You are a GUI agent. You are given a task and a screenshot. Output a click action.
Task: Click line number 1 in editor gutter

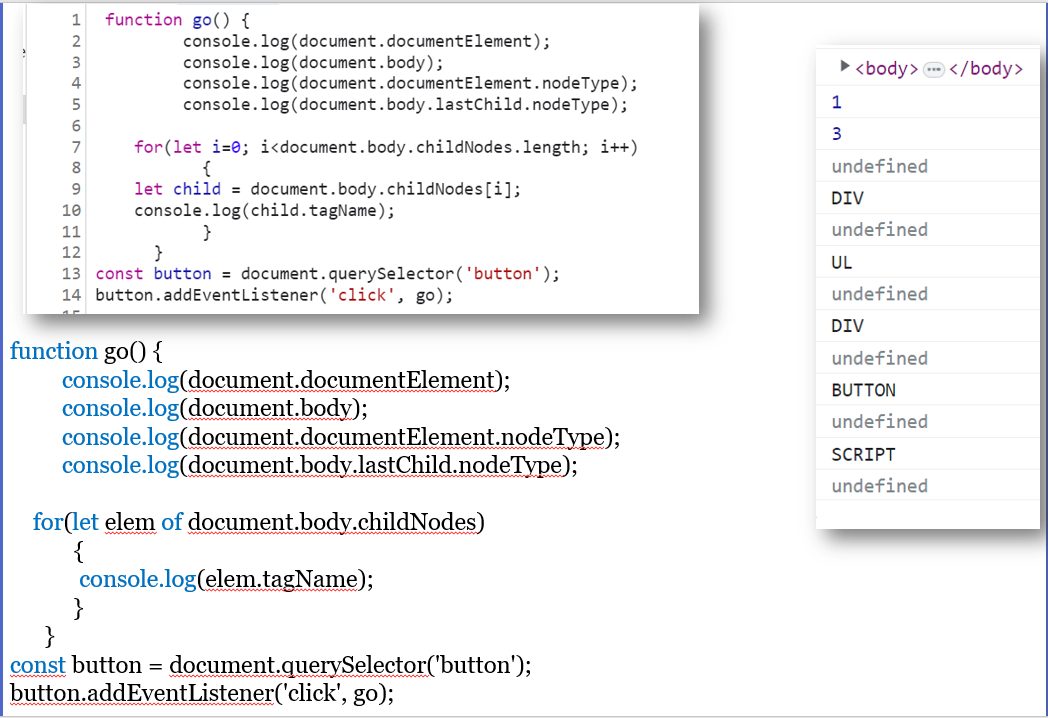tap(76, 20)
